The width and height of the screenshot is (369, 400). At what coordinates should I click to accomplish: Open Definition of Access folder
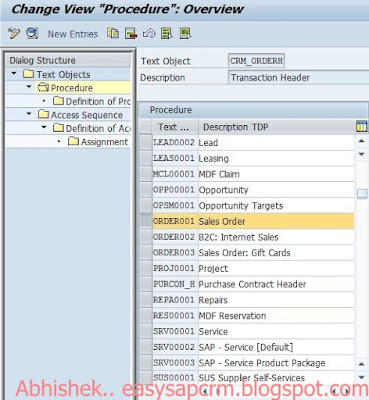tap(91, 128)
